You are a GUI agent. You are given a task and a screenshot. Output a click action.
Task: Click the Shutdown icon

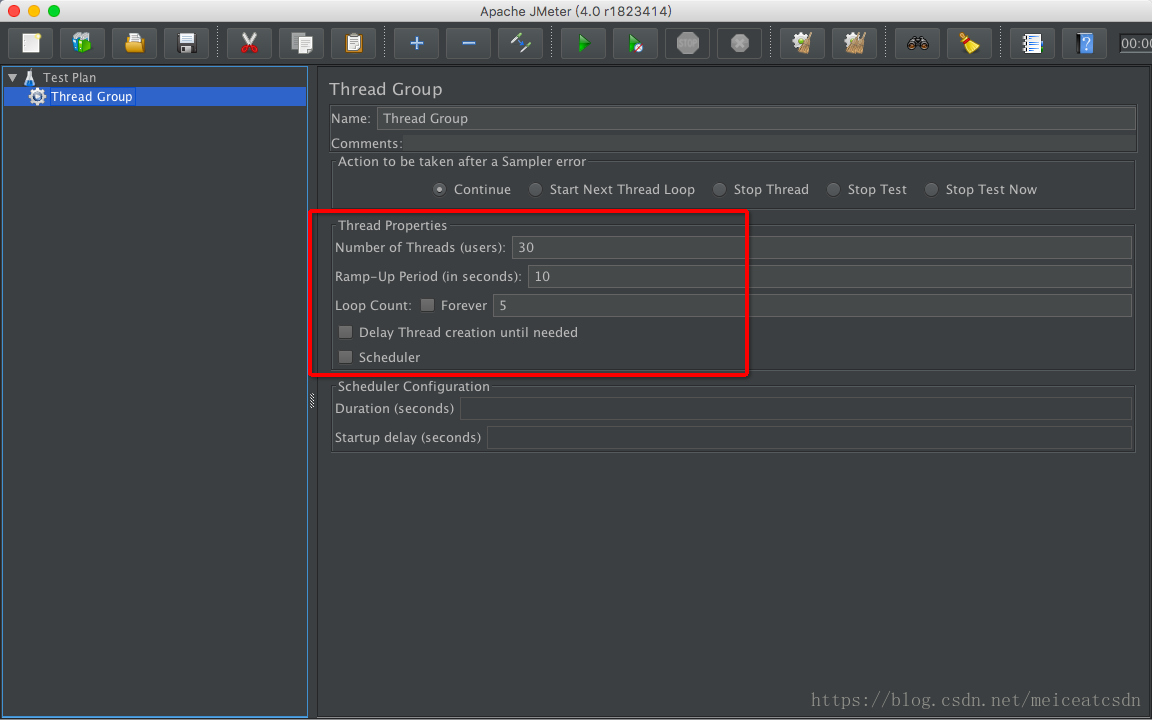(740, 43)
